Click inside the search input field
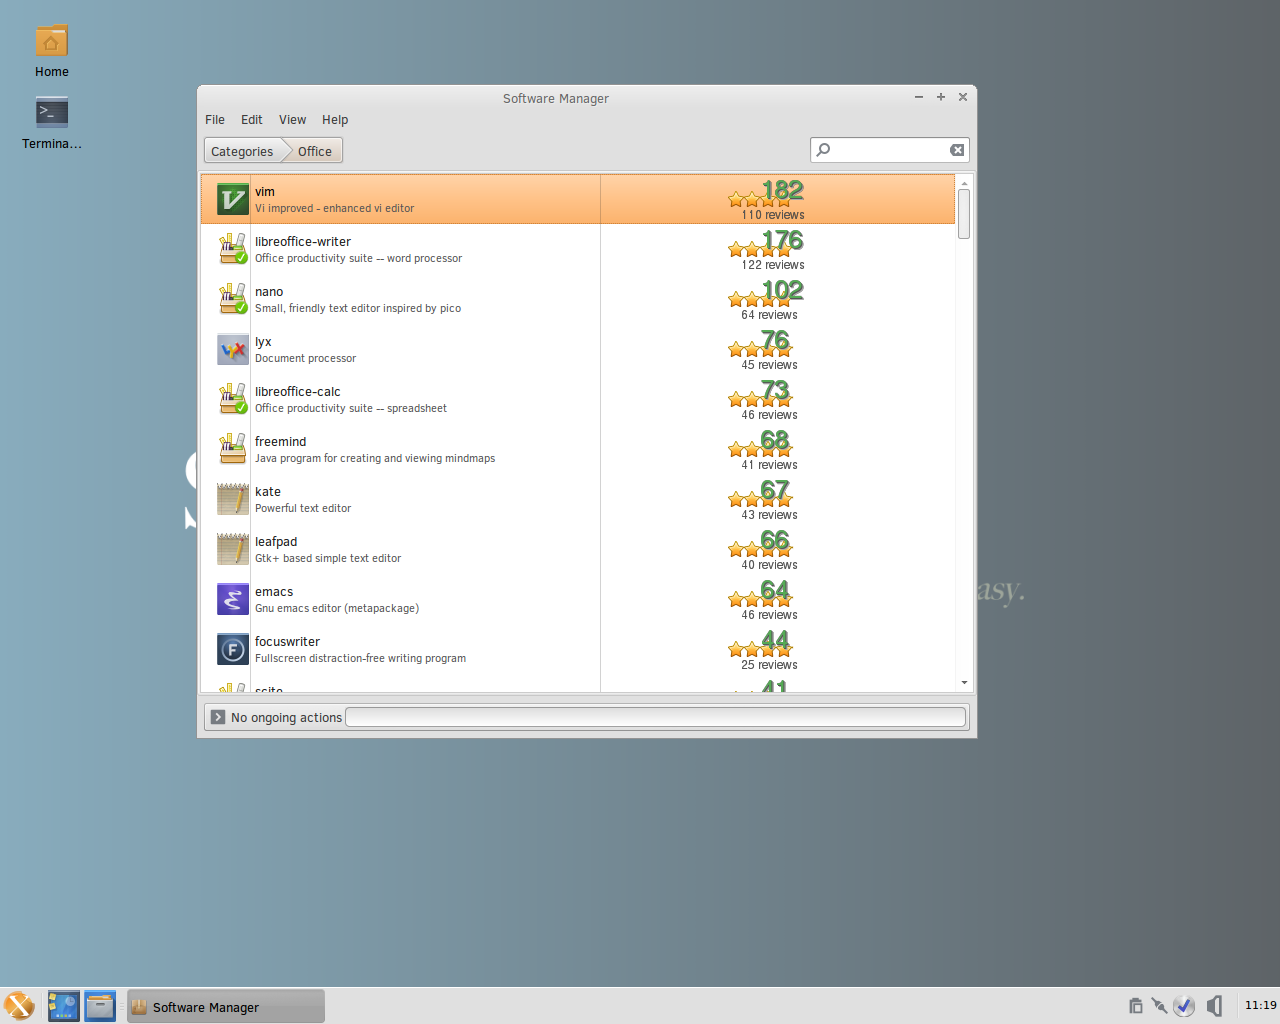Viewport: 1280px width, 1024px height. 889,150
